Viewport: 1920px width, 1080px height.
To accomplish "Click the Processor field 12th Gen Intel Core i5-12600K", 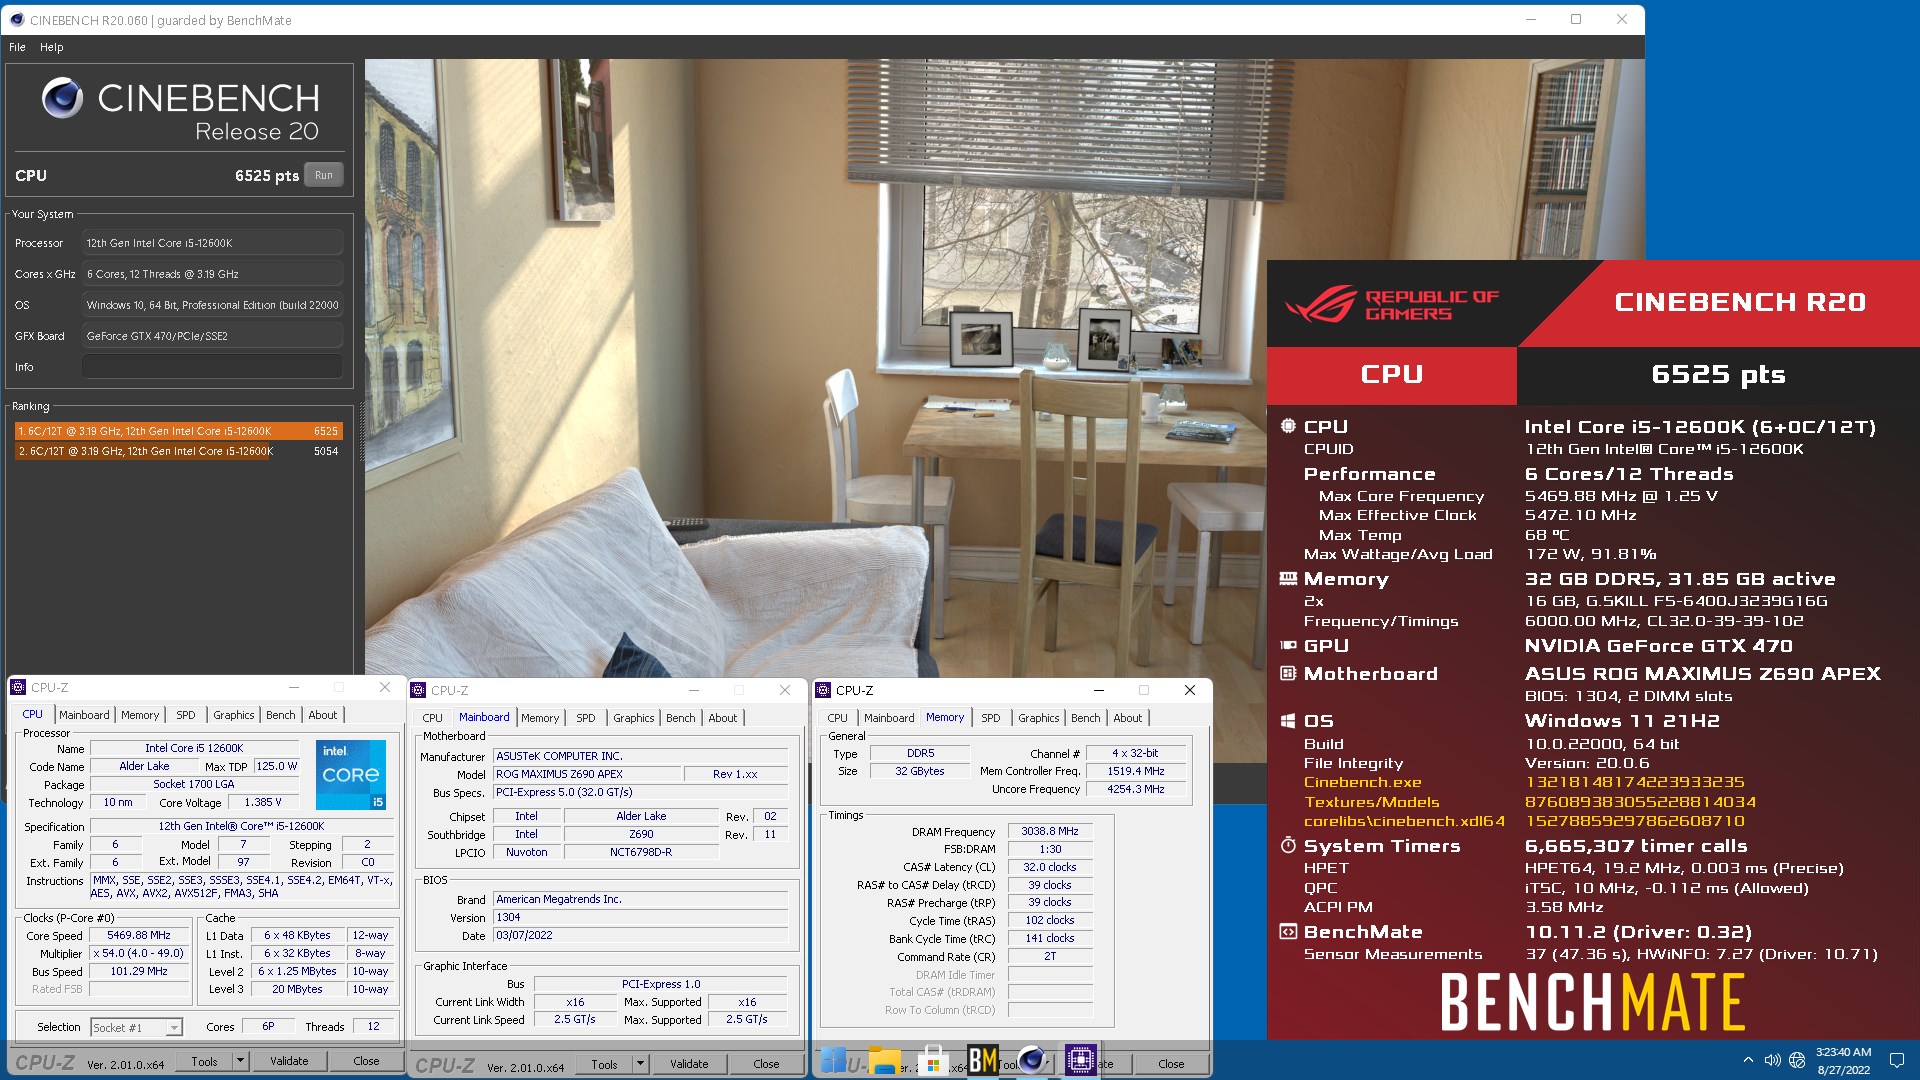I will point(212,243).
